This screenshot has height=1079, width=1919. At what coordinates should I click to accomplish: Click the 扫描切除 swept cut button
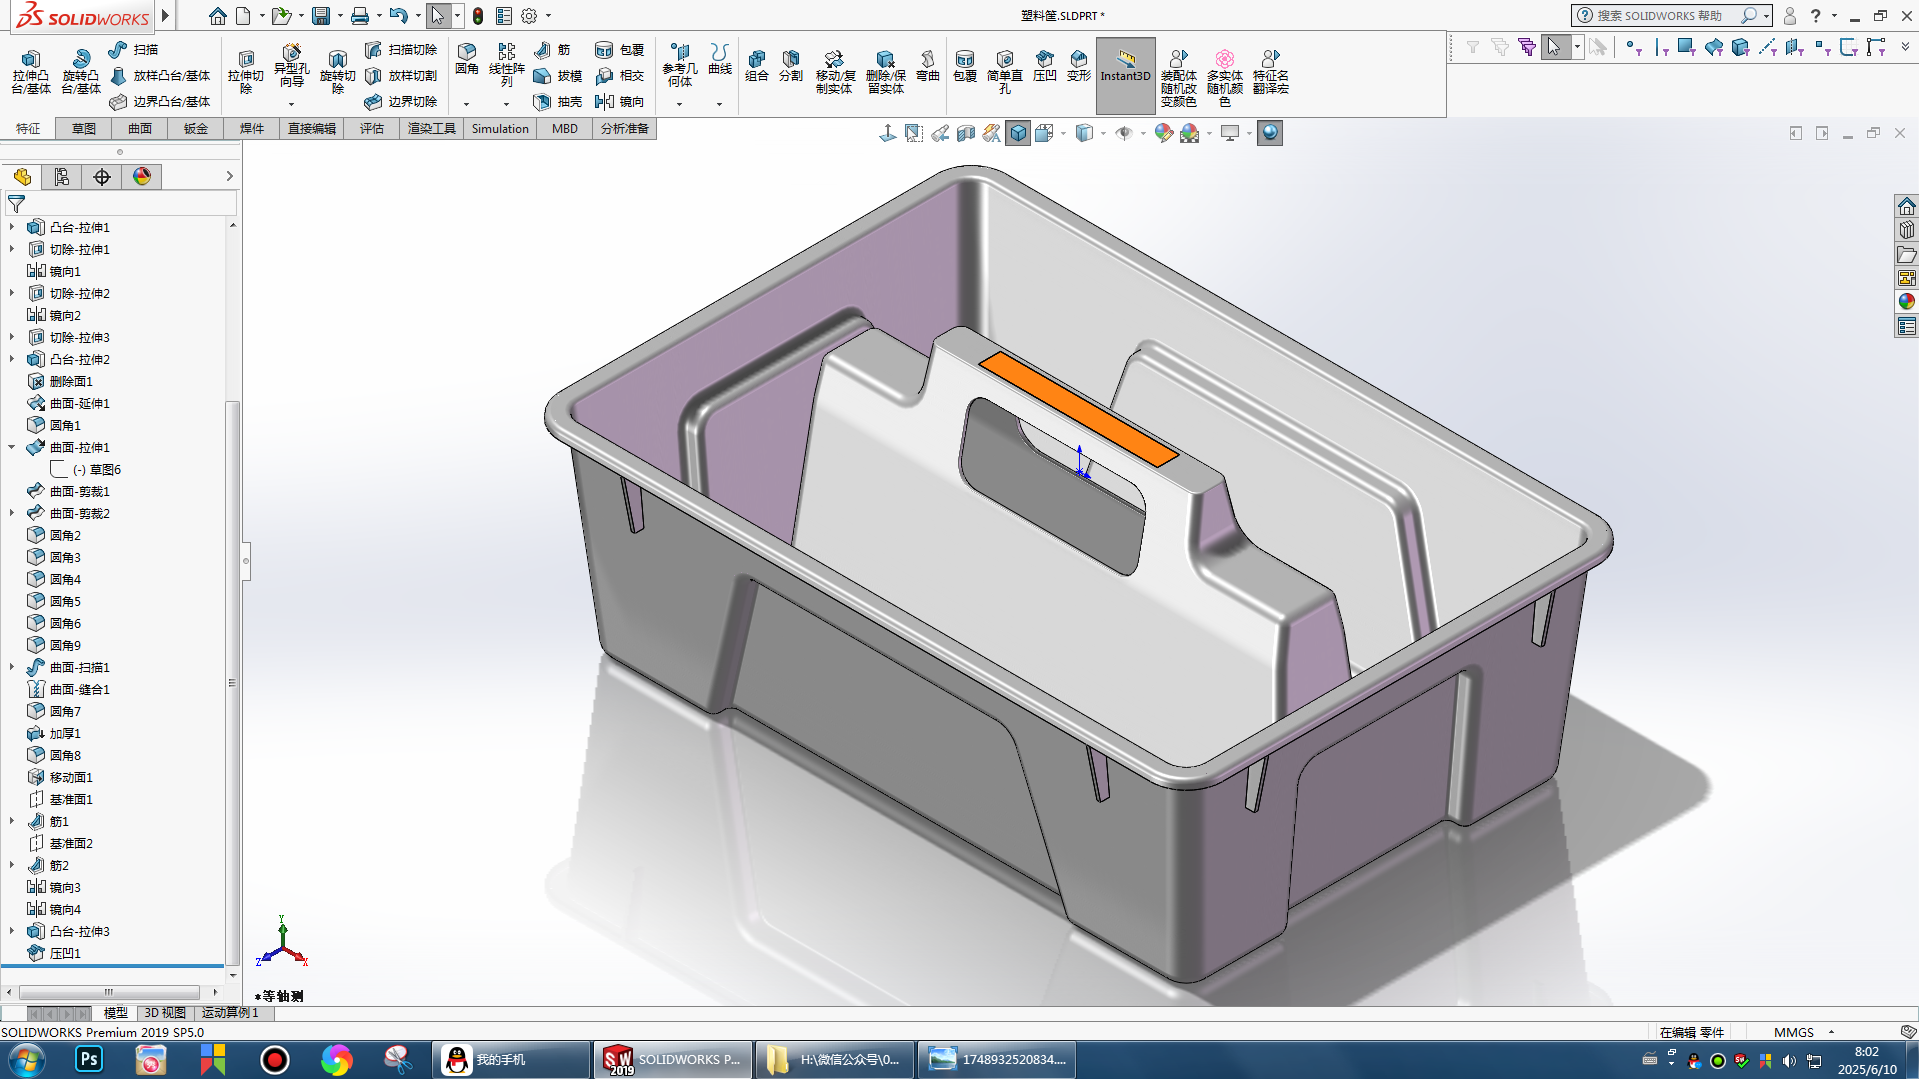(401, 50)
